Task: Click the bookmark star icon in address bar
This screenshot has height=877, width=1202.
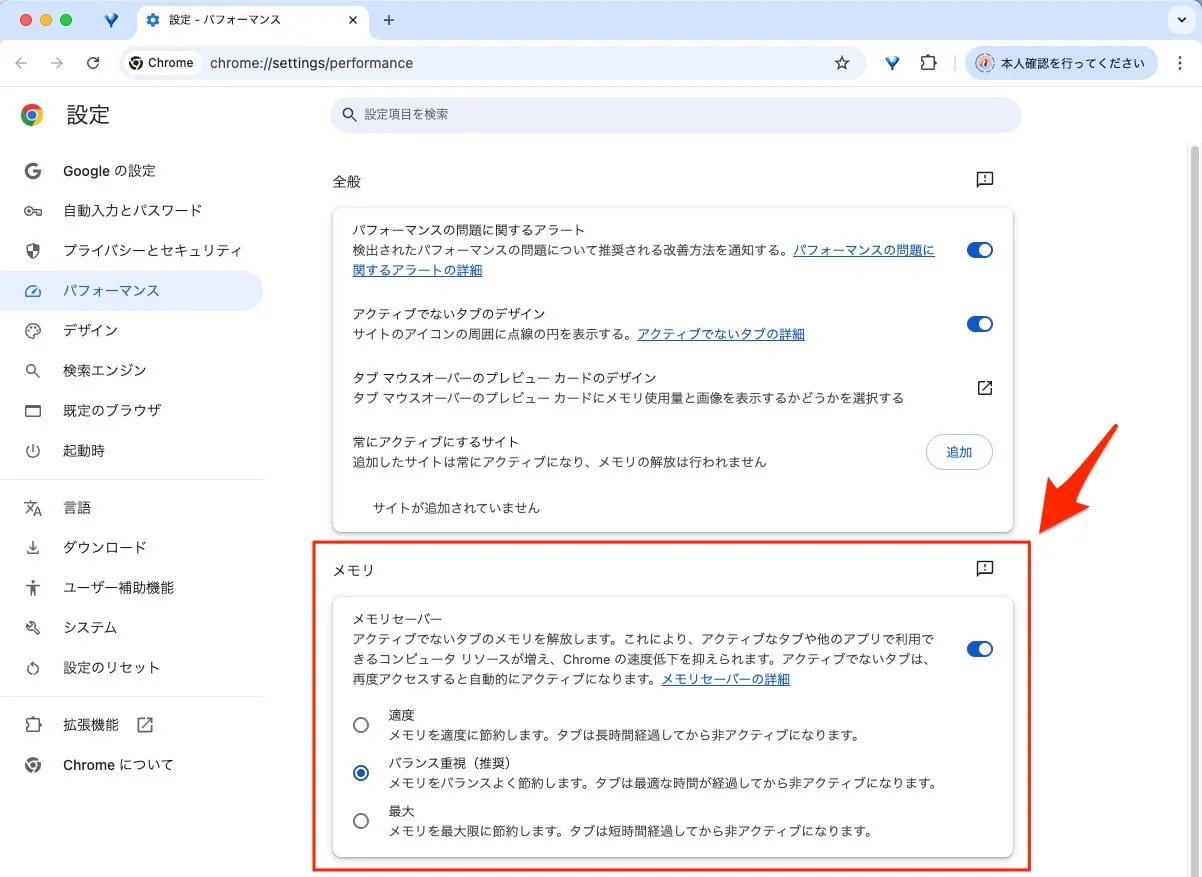Action: (x=842, y=63)
